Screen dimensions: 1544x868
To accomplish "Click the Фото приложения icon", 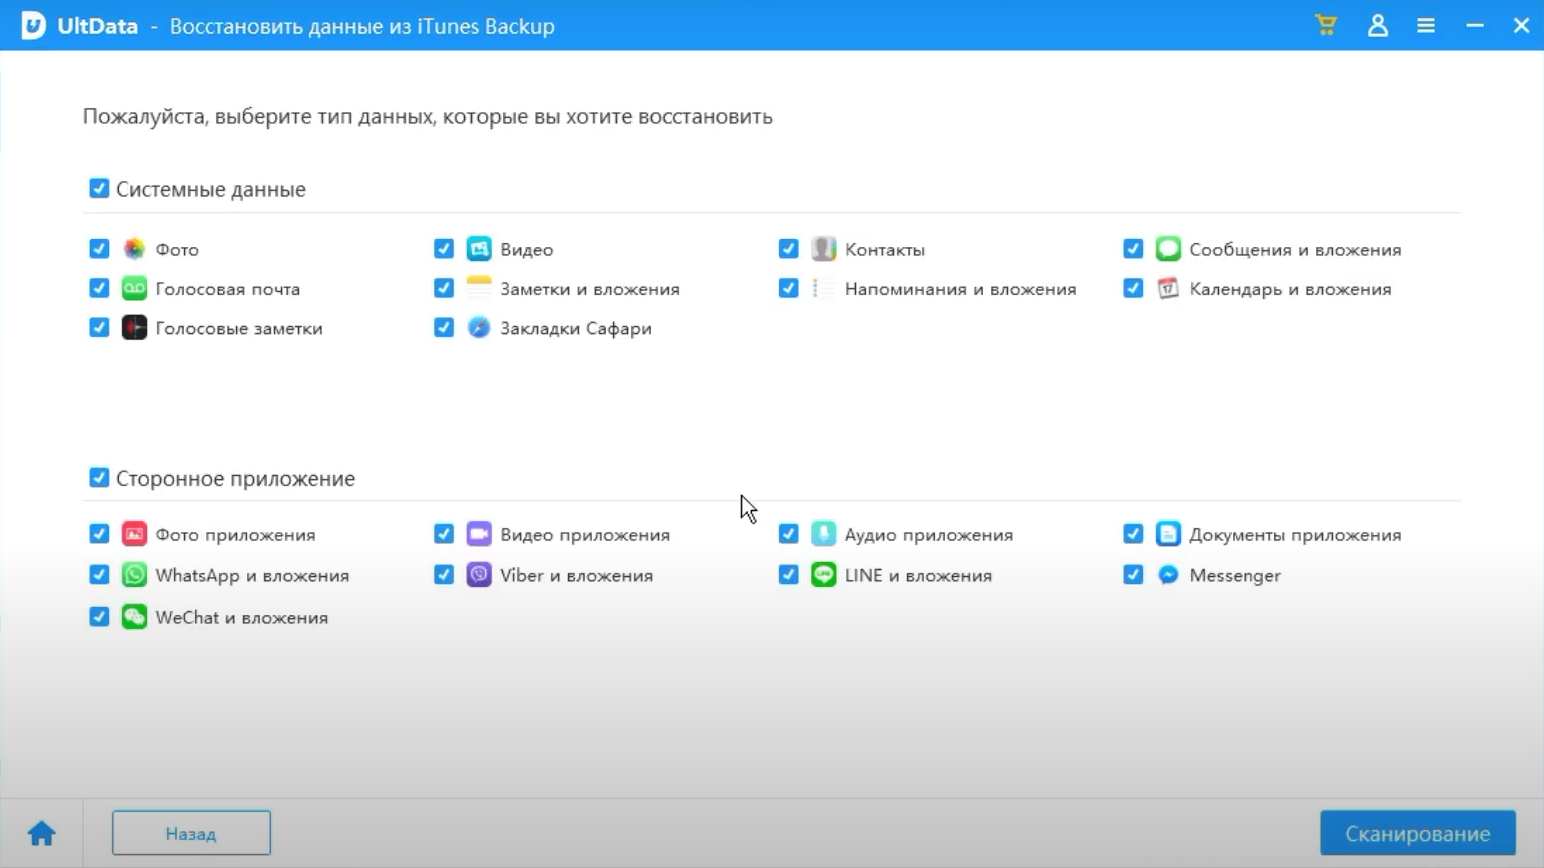I will [x=134, y=534].
